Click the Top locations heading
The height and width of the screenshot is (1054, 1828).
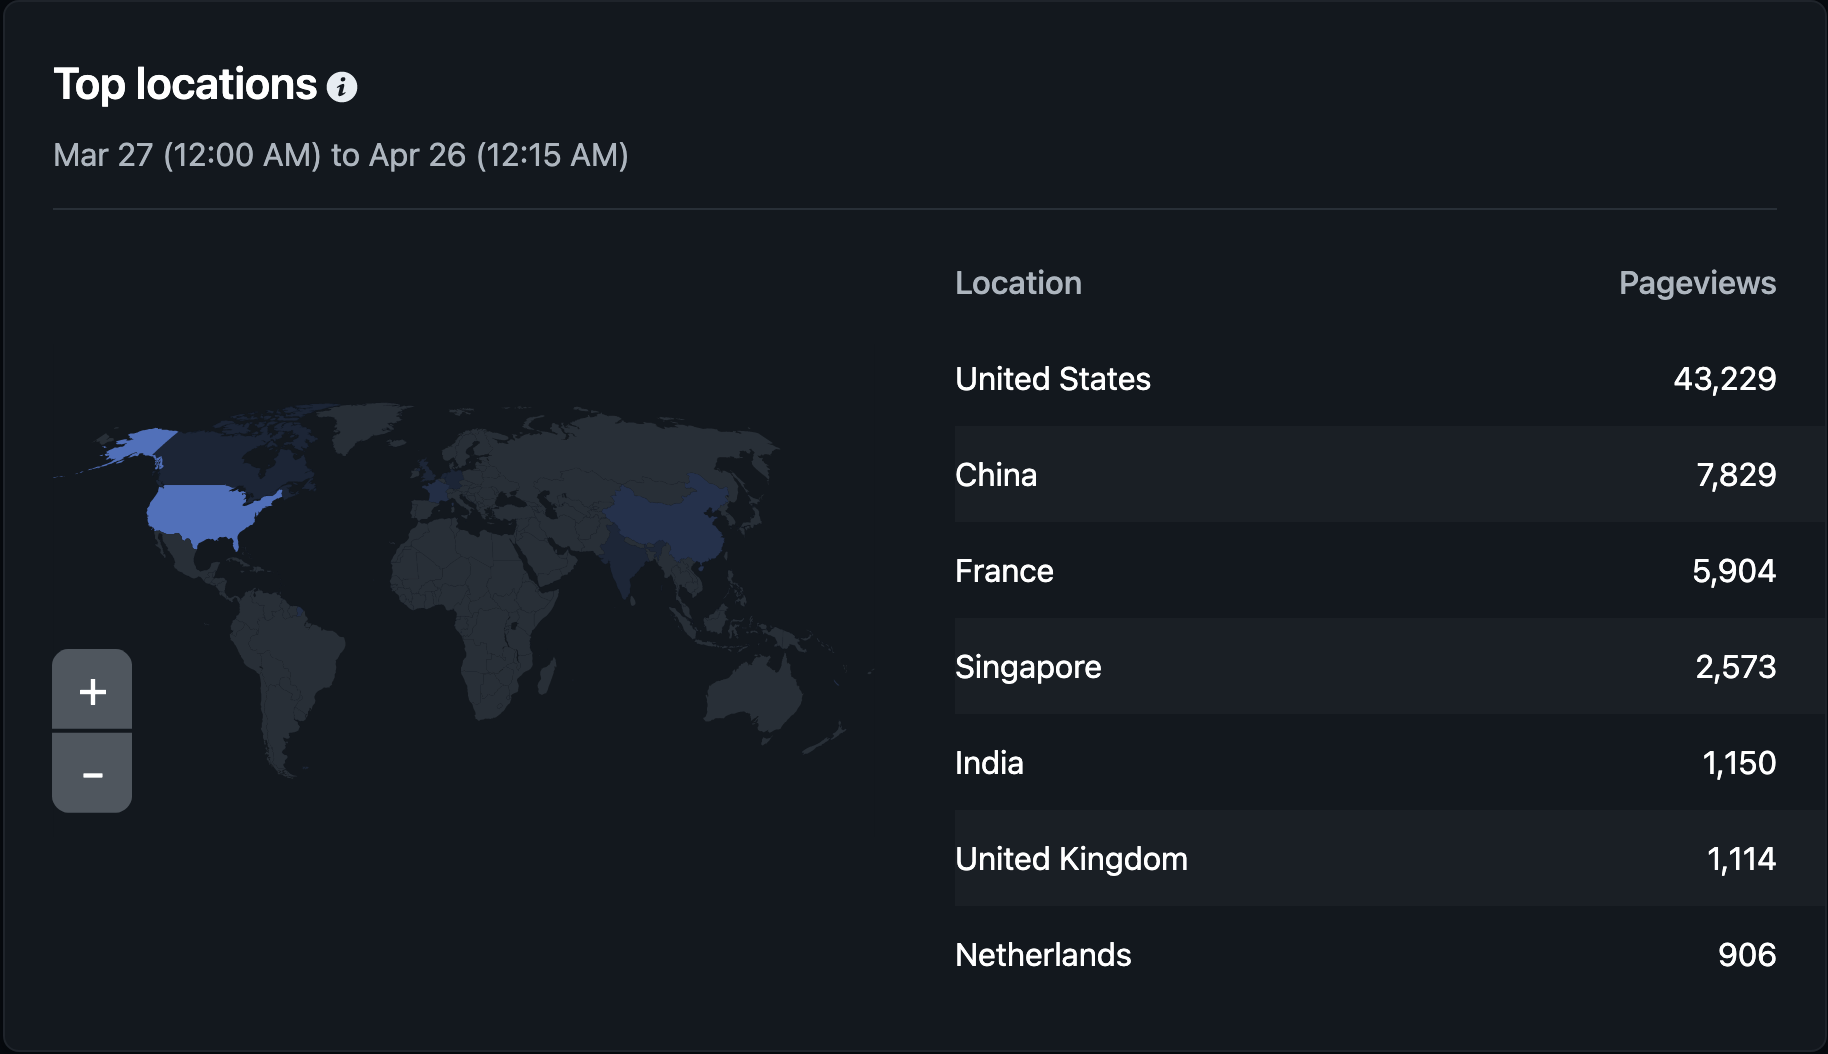pyautogui.click(x=185, y=85)
